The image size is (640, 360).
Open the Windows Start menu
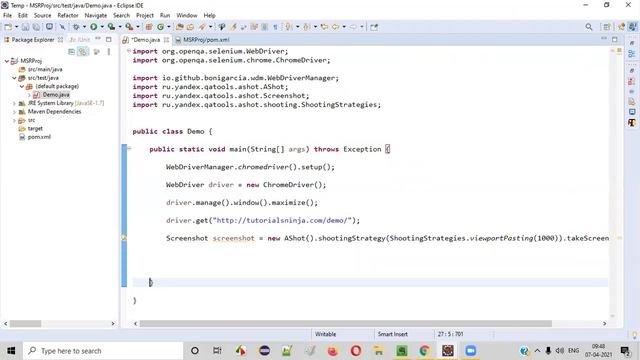[11, 351]
